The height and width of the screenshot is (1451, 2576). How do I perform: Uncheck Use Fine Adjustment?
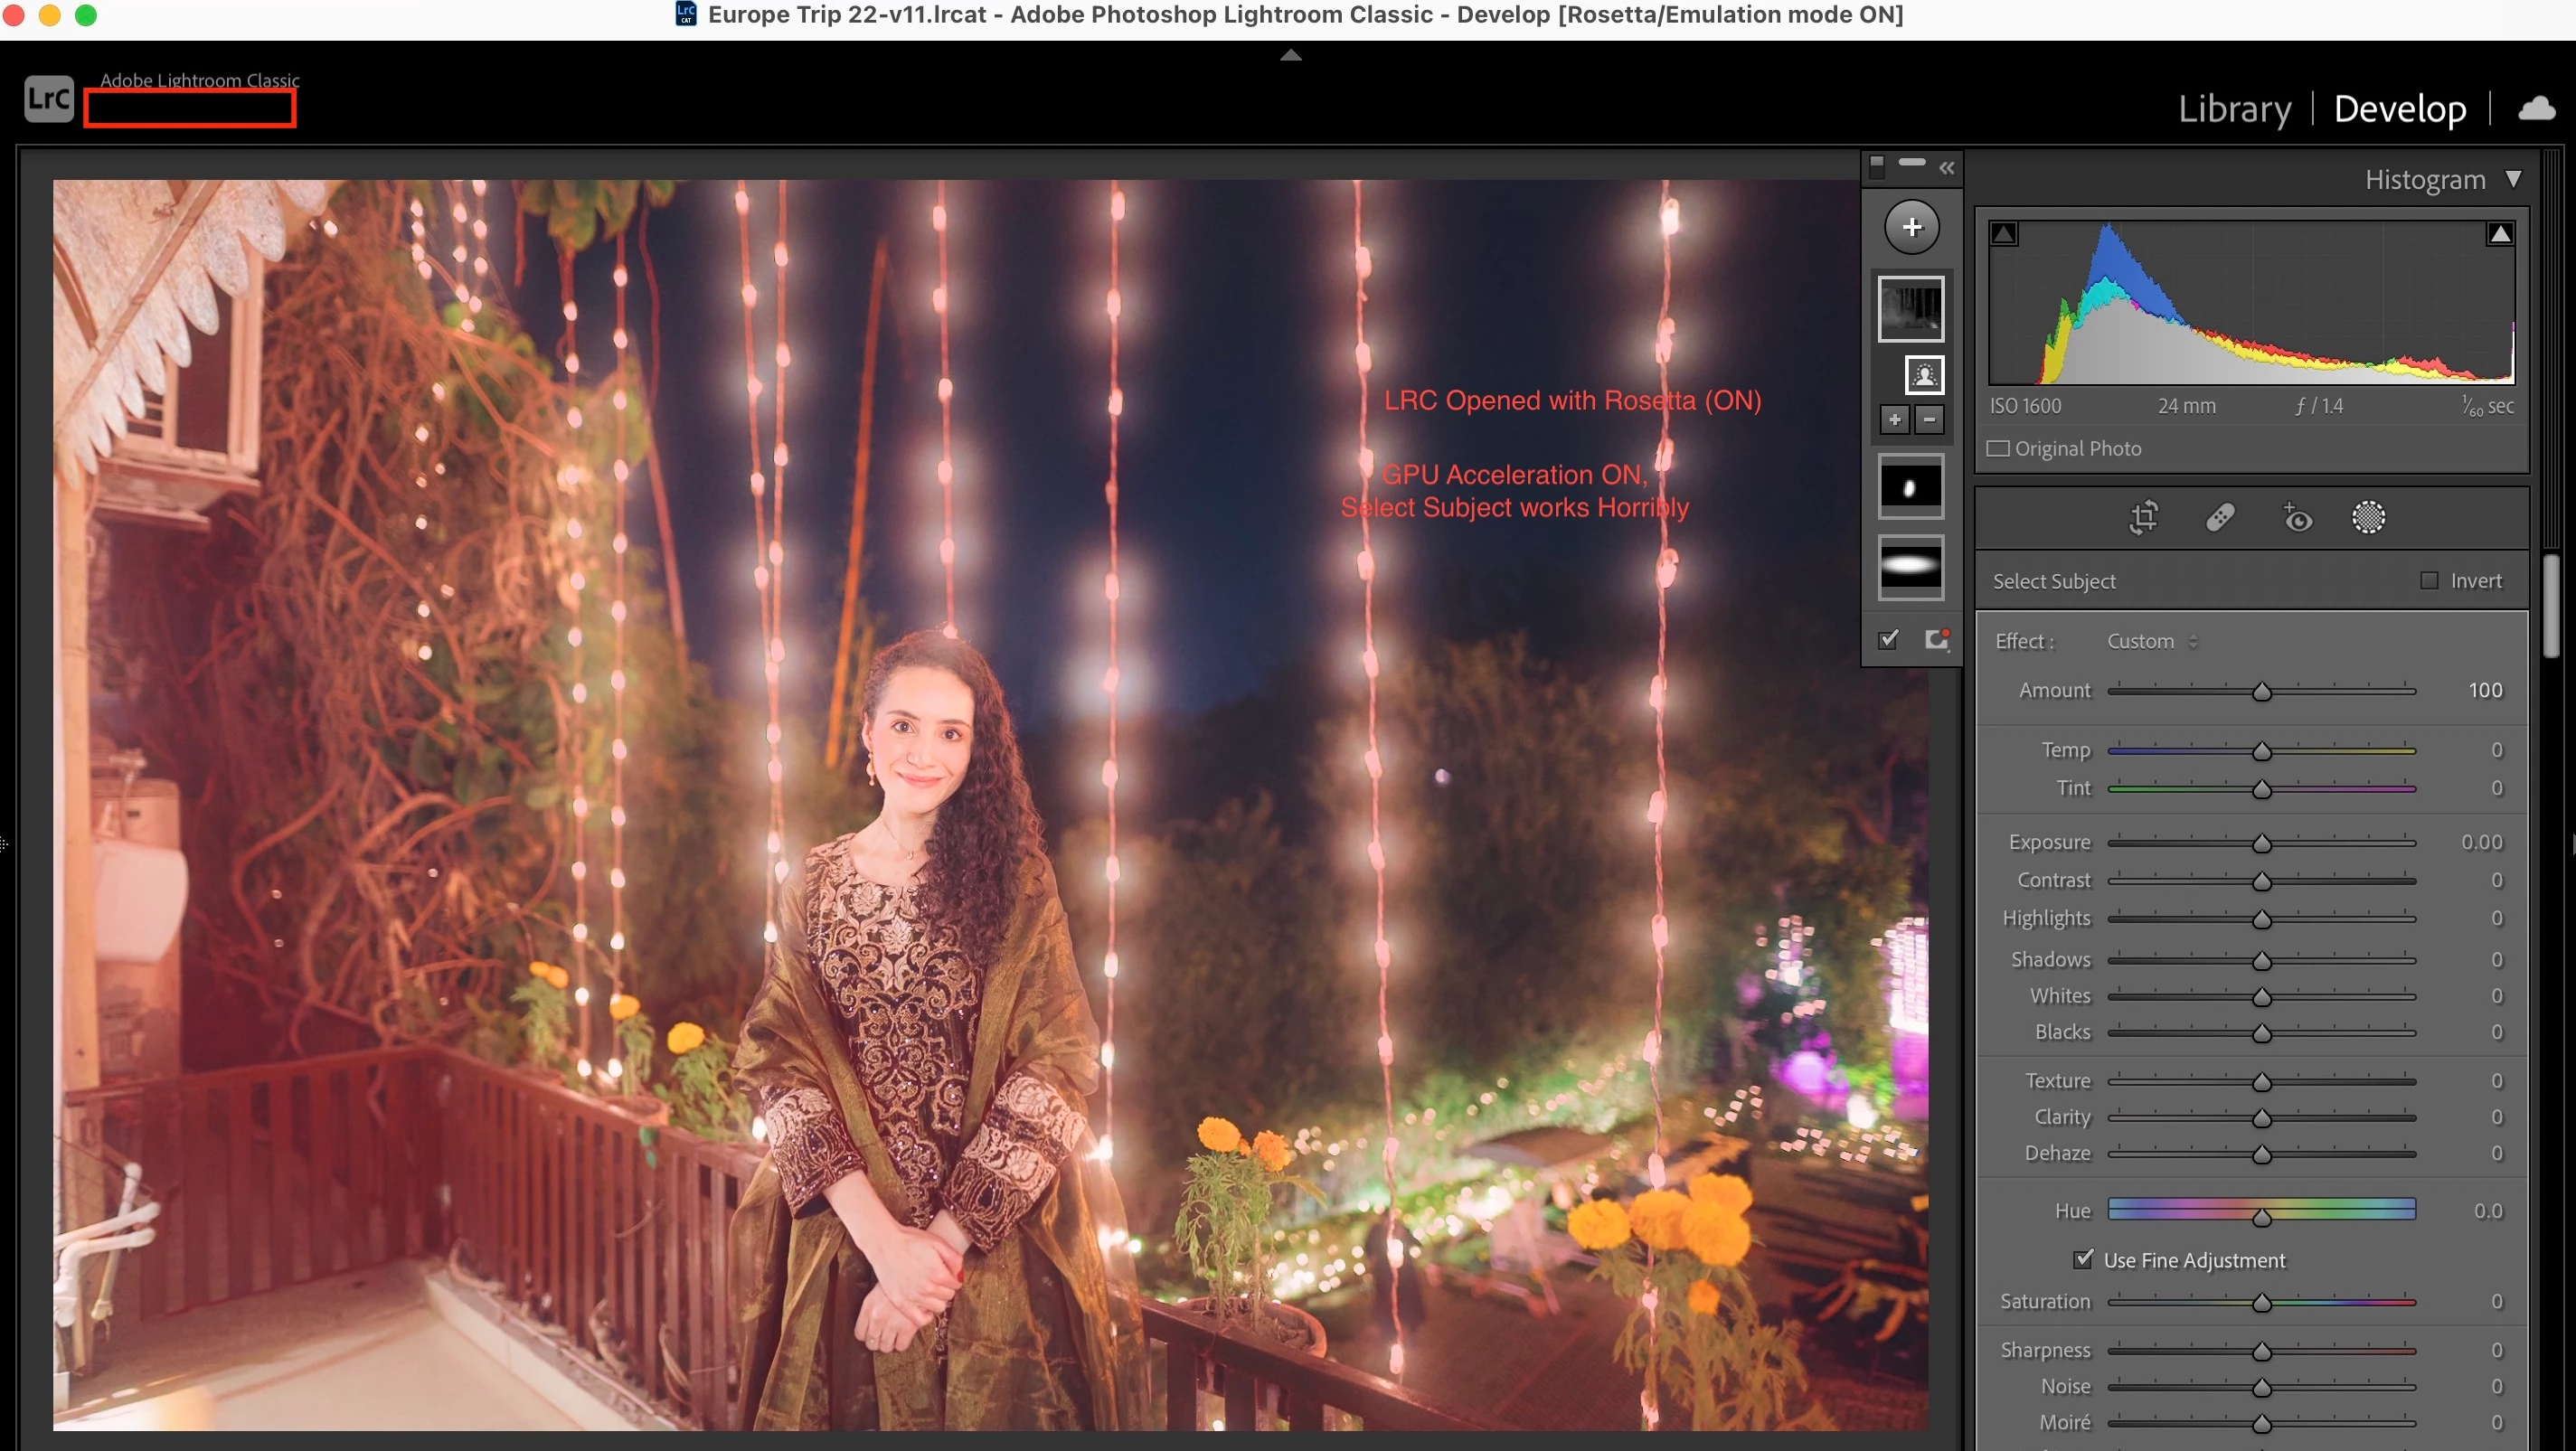pos(2083,1260)
